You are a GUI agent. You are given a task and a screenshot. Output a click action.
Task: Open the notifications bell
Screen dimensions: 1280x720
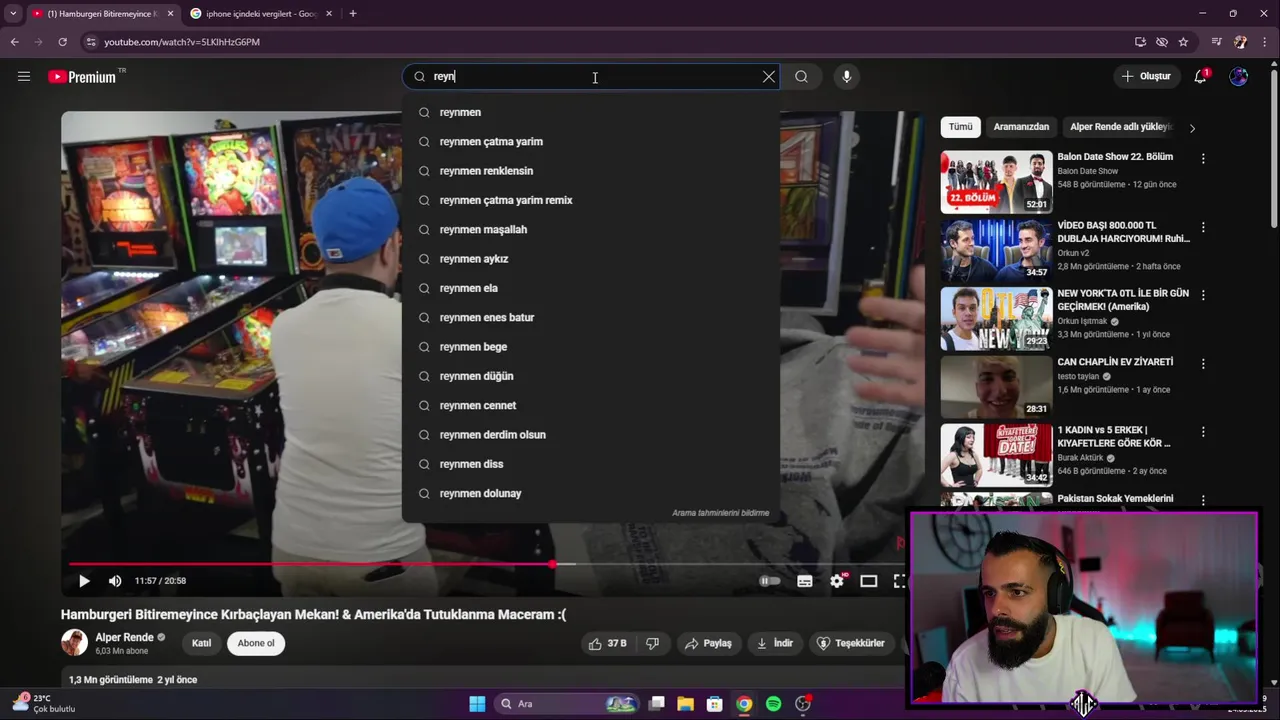pos(1201,76)
